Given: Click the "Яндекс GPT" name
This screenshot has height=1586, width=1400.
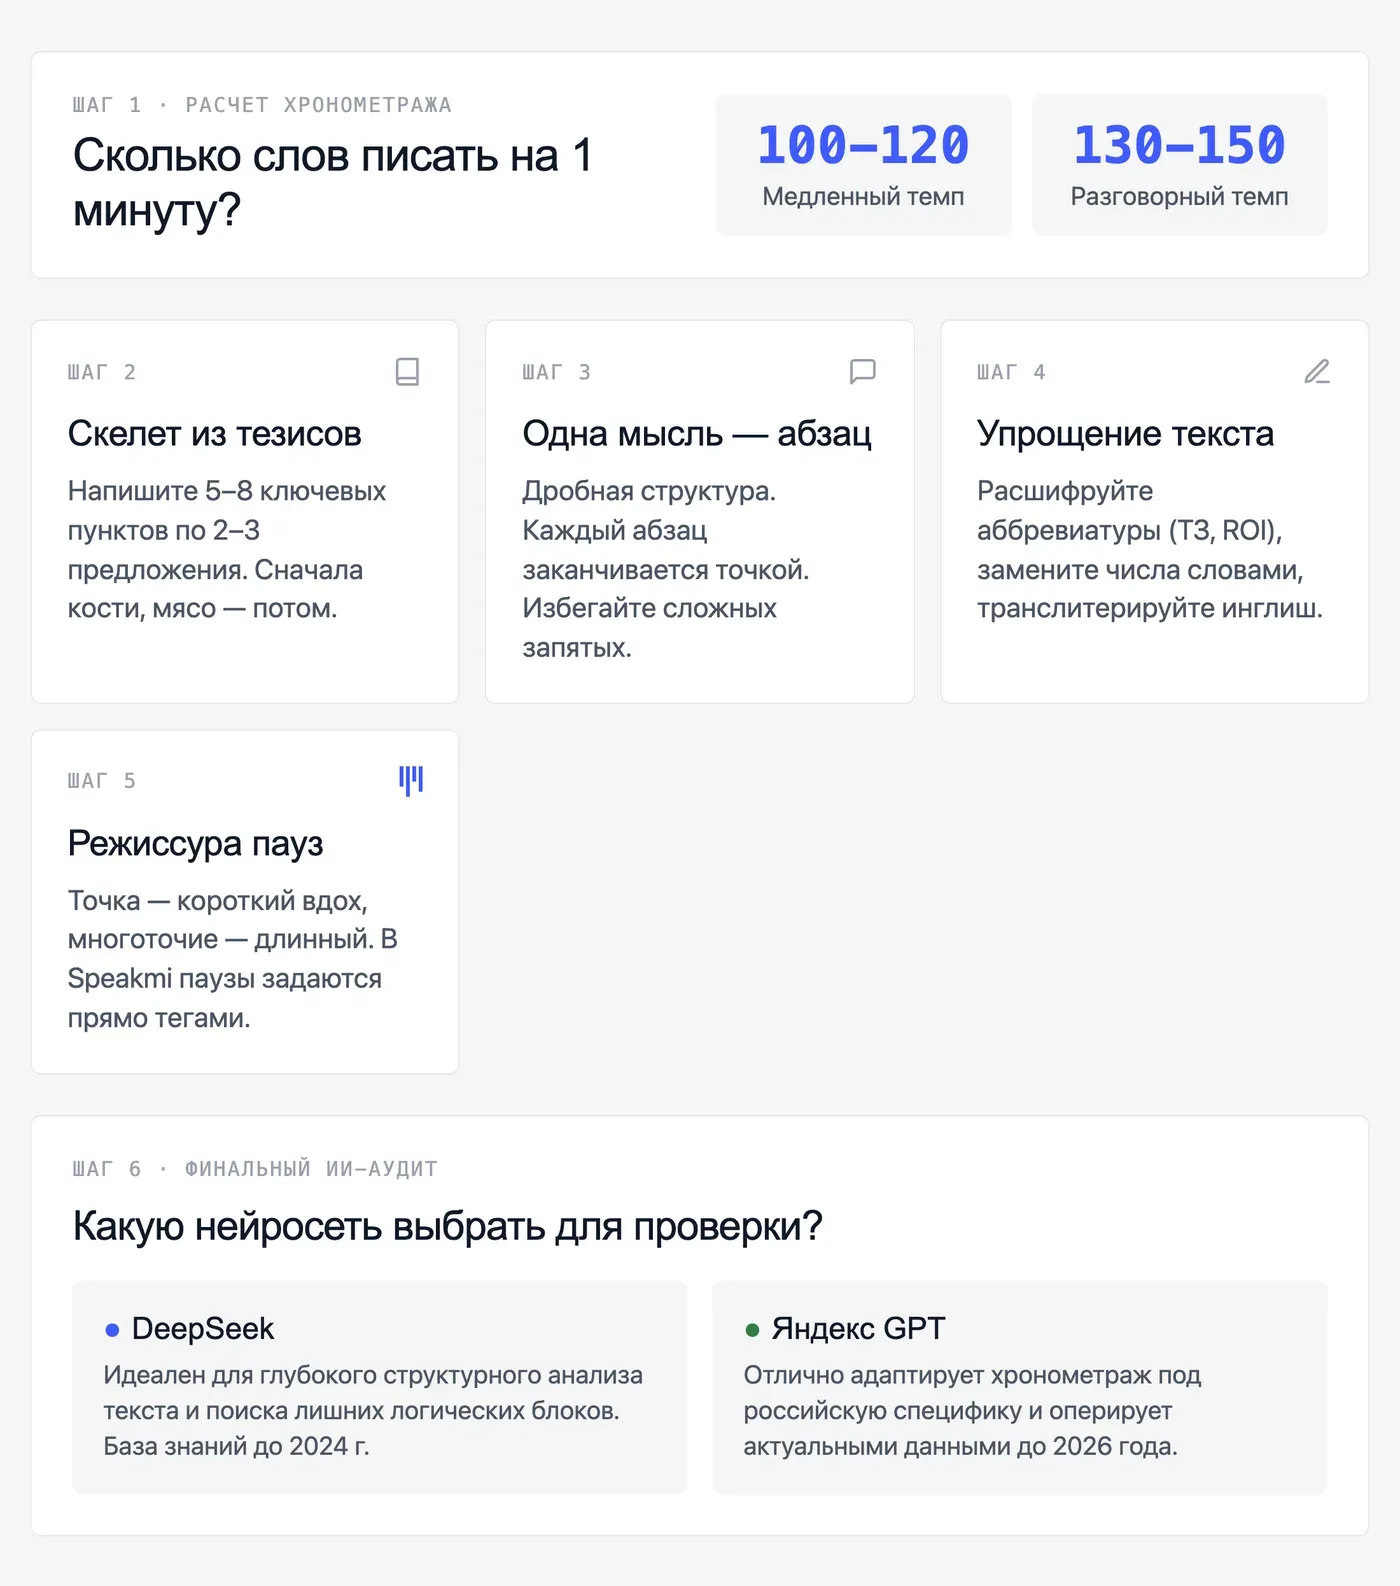Looking at the screenshot, I should tap(858, 1329).
